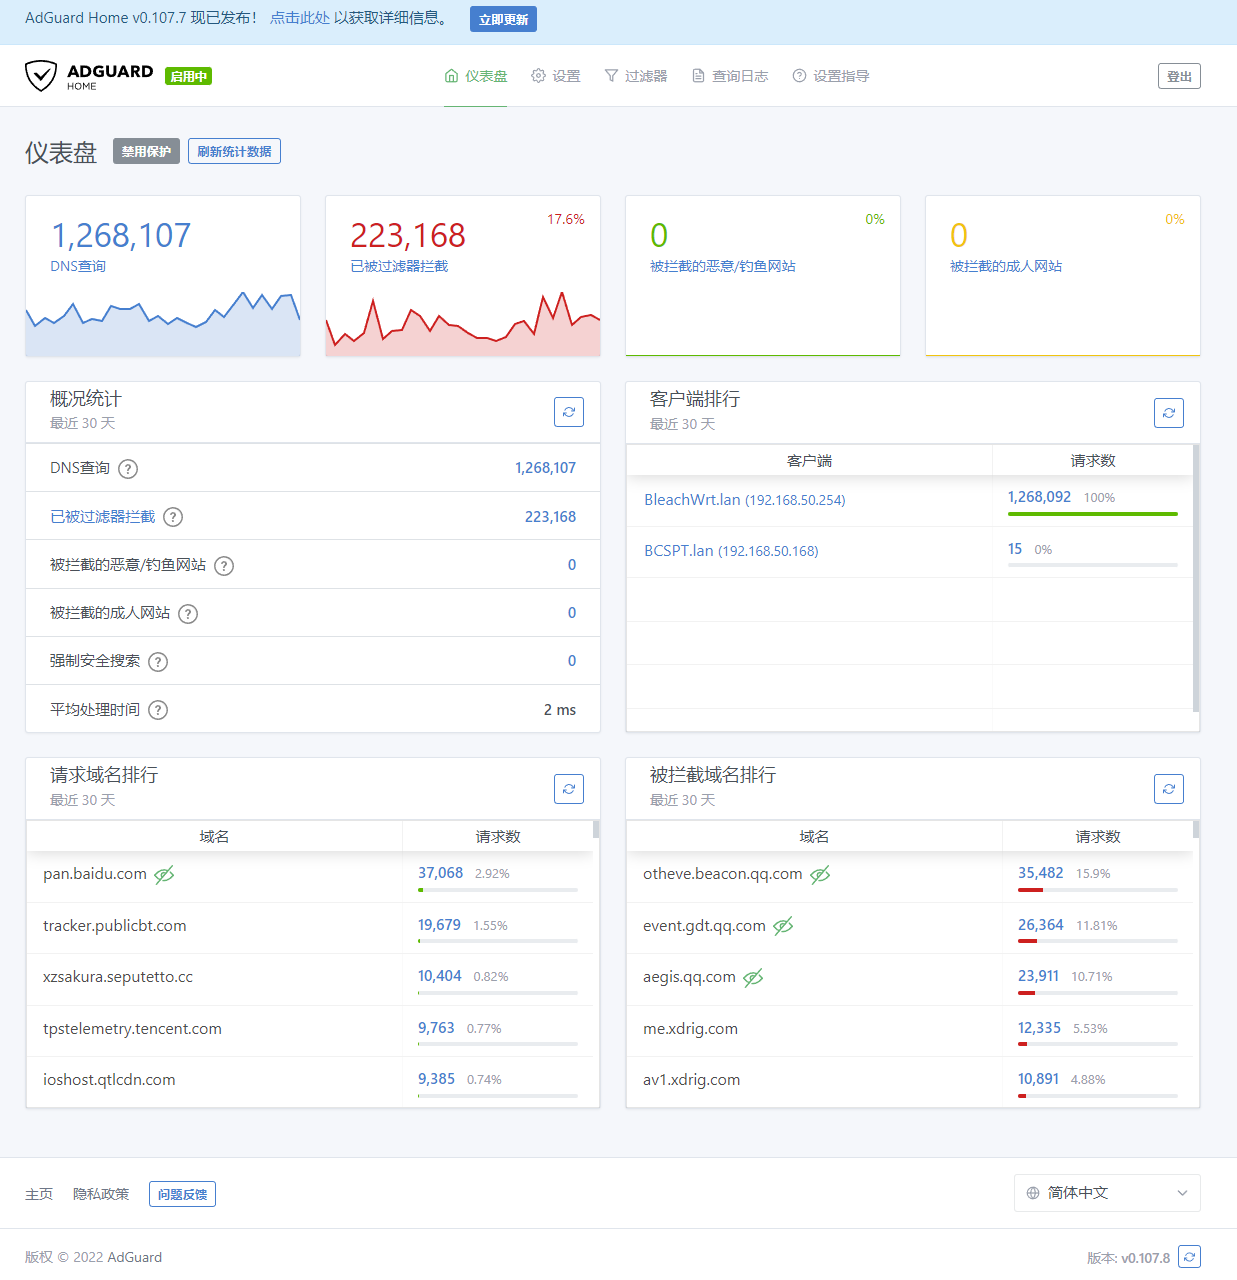The height and width of the screenshot is (1280, 1237).
Task: Click the DNS queries blue line chart
Action: coord(163,322)
